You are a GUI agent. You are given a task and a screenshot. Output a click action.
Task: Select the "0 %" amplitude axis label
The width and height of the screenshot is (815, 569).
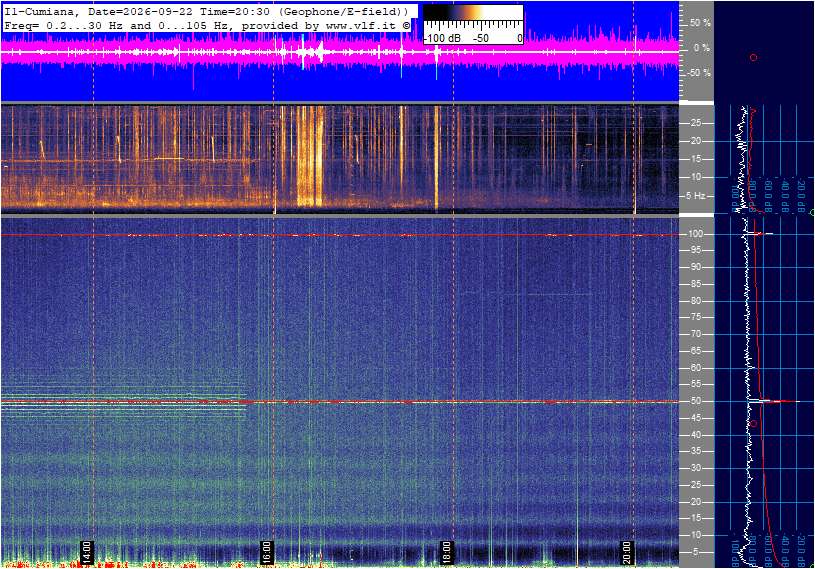[x=701, y=48]
